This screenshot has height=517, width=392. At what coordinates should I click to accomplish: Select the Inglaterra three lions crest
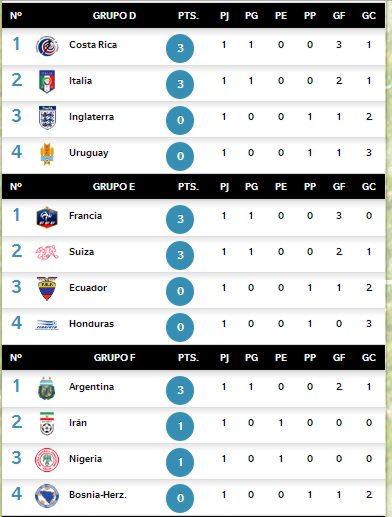[47, 117]
